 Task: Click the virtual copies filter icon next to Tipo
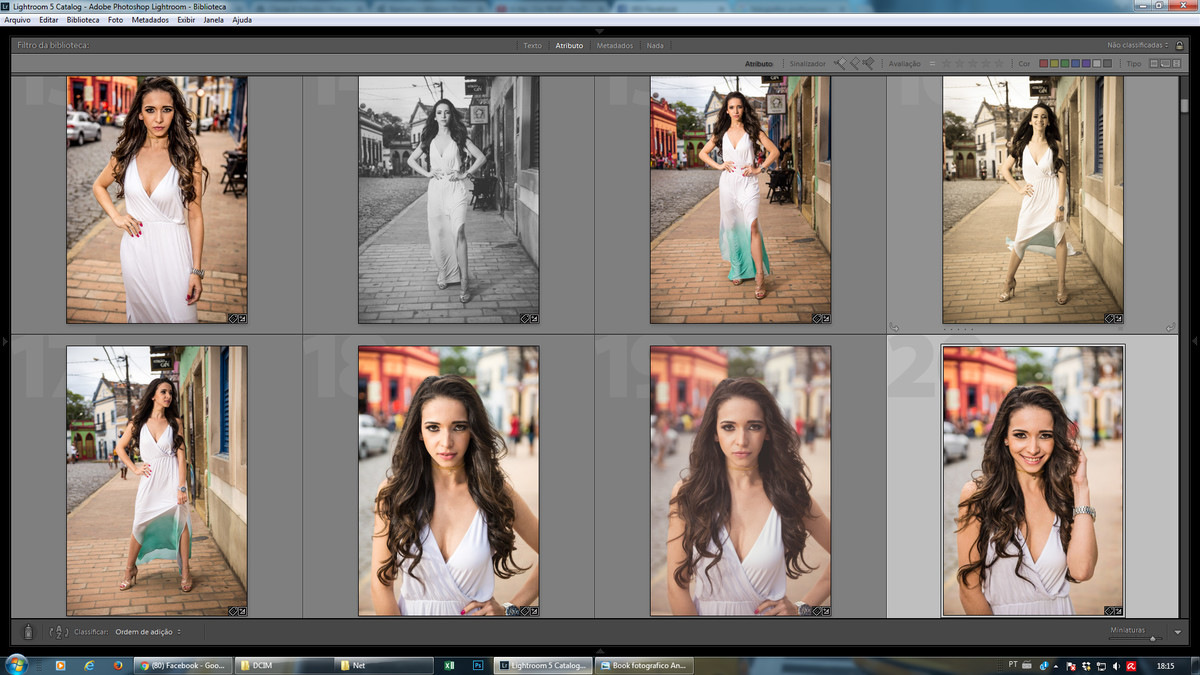[x=1165, y=63]
